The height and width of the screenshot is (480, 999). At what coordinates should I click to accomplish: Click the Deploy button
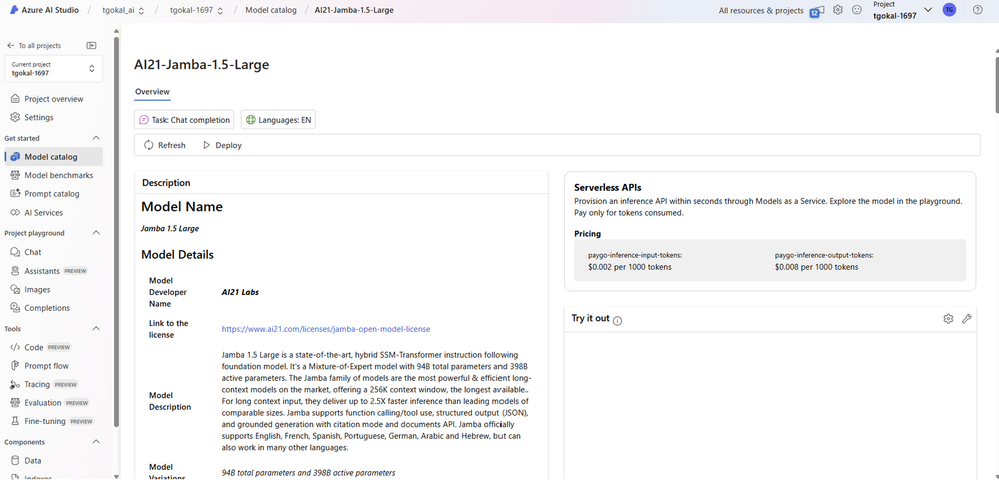click(x=222, y=145)
